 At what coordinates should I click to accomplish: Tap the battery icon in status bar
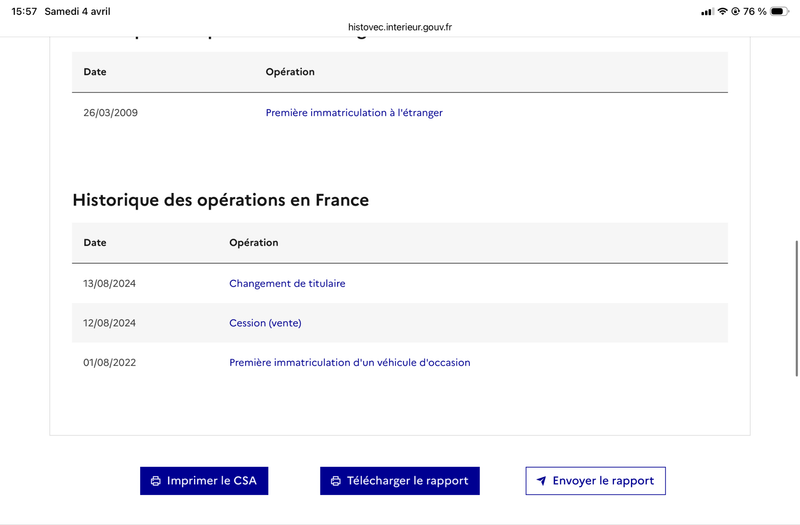(779, 11)
